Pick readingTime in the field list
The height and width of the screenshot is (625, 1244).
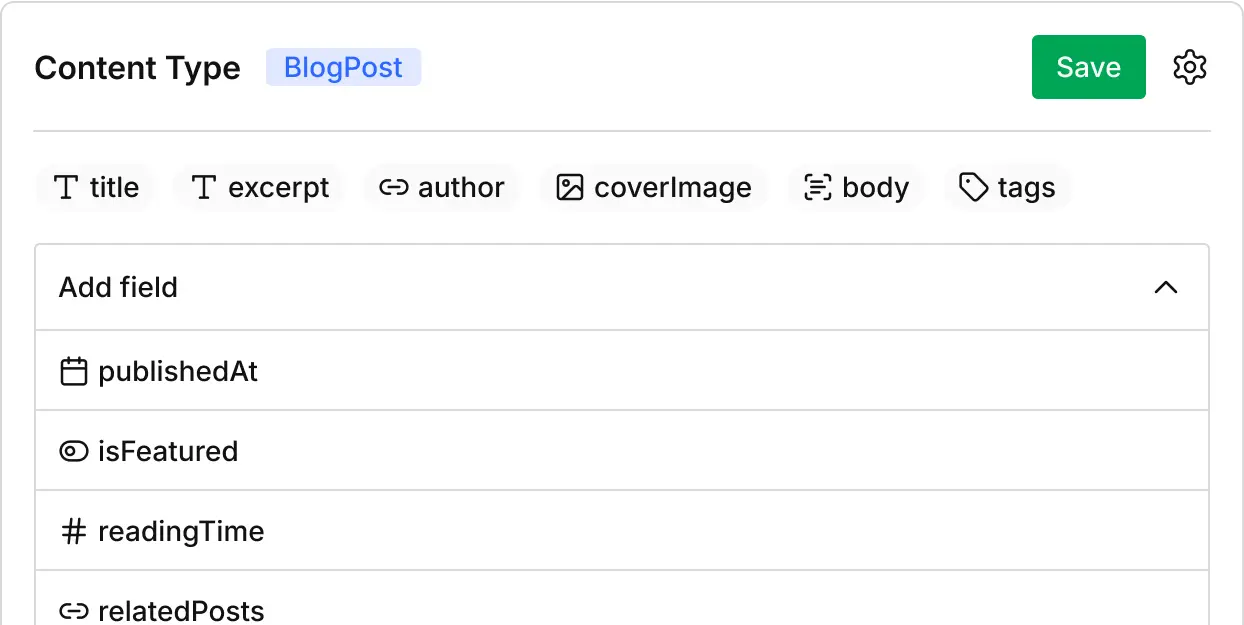(181, 532)
